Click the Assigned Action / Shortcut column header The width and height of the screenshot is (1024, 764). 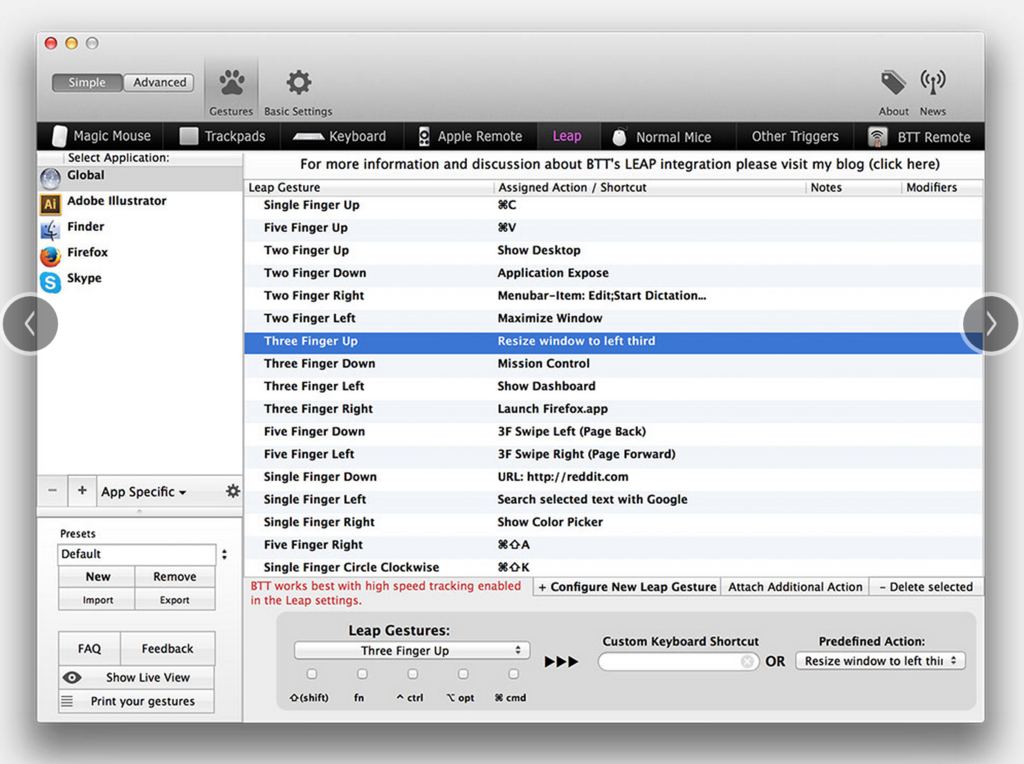(650, 187)
